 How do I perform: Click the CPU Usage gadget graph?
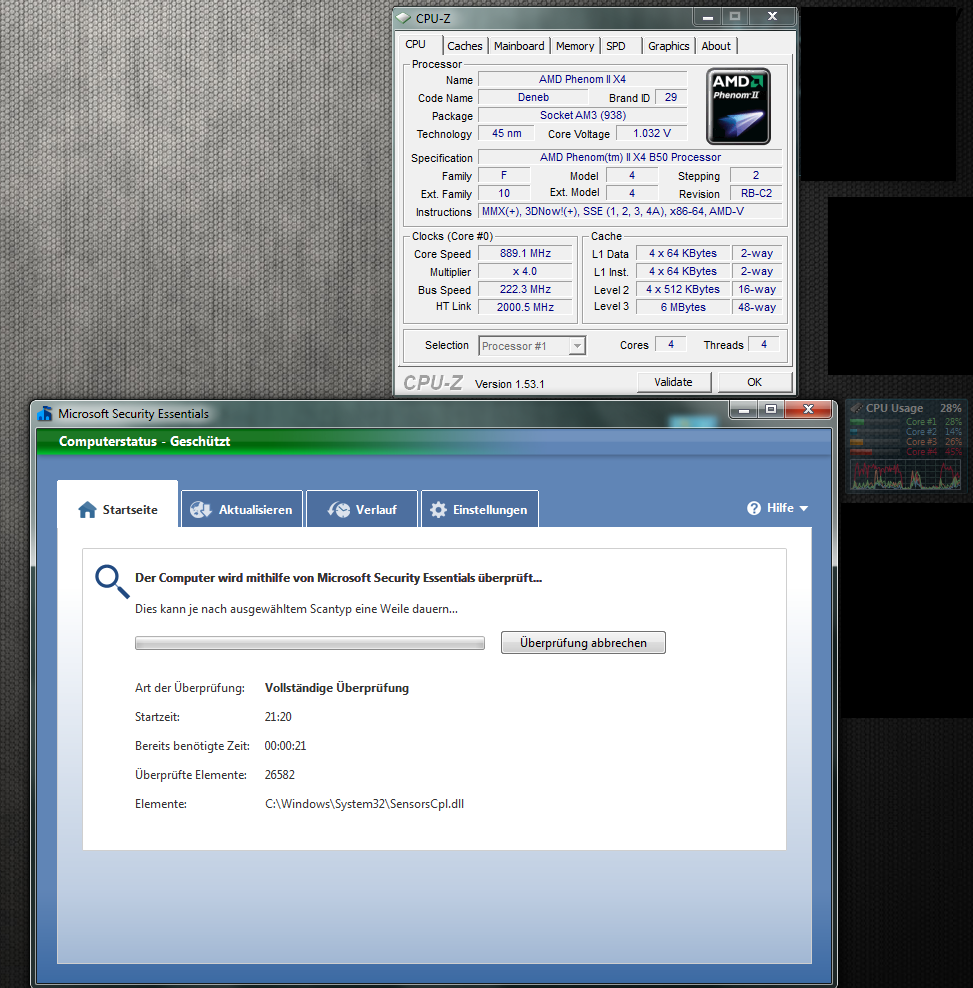(905, 474)
